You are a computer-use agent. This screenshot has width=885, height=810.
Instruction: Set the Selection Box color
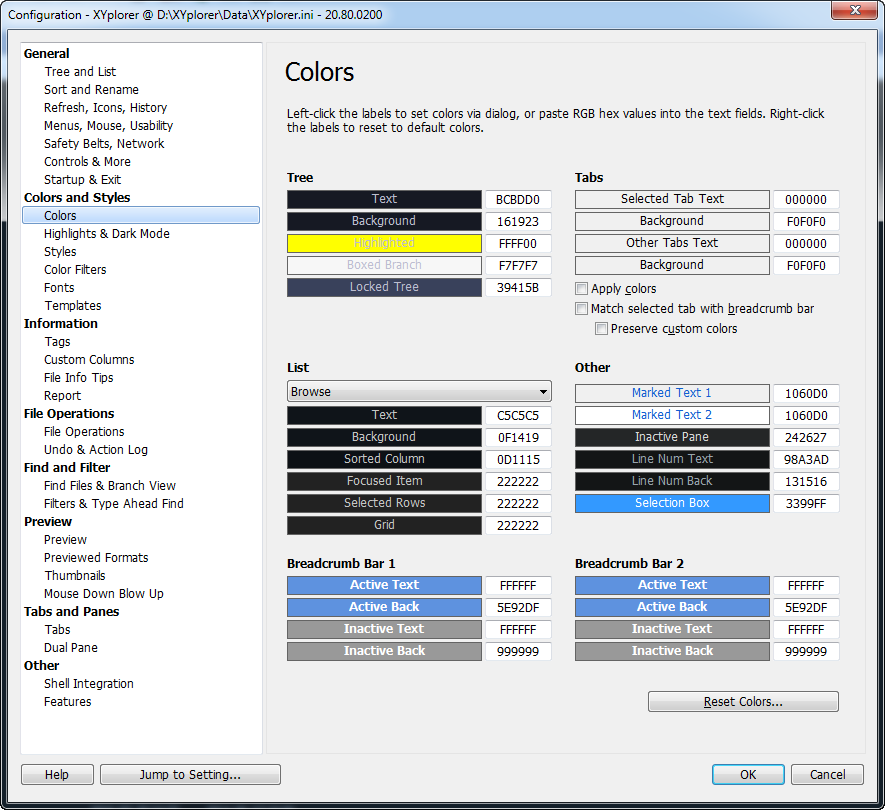[x=671, y=503]
